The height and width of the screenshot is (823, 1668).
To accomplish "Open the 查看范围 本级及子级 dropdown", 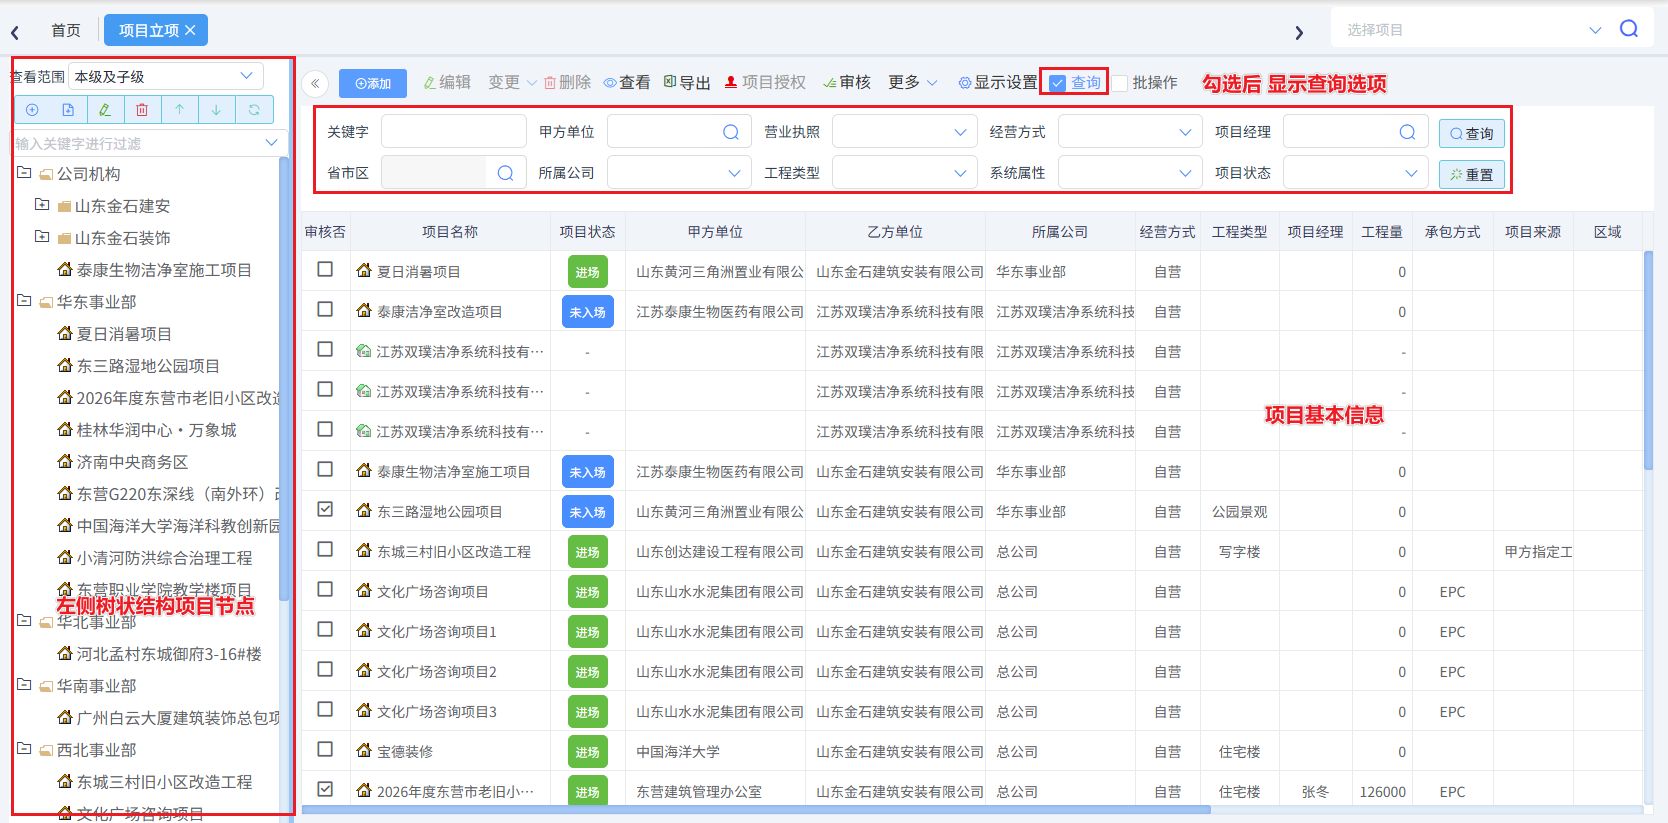I will pos(166,76).
